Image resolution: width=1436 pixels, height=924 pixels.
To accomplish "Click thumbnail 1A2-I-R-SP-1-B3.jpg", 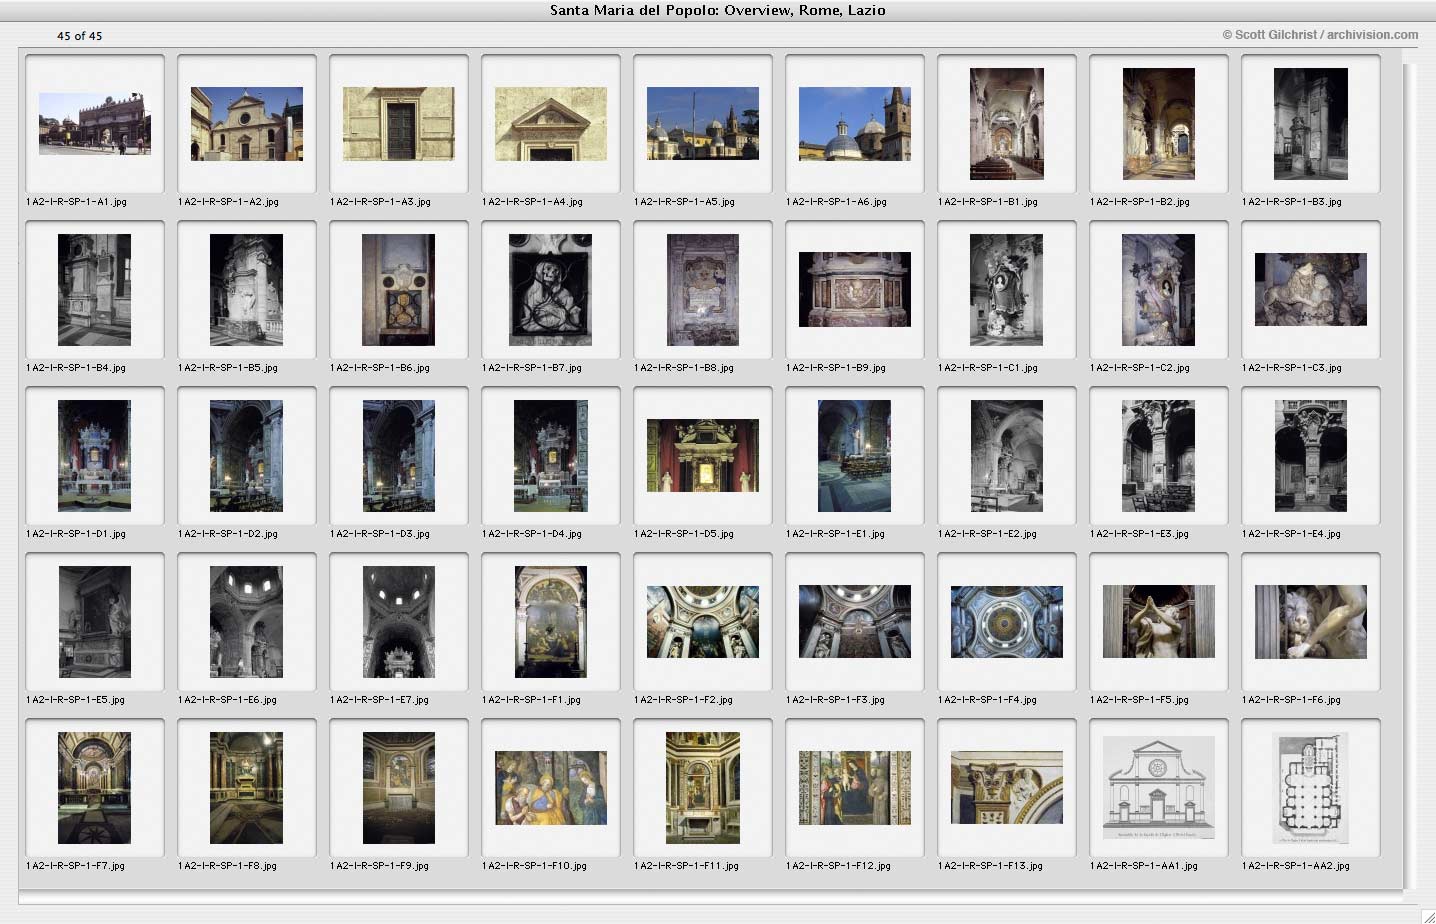I will pos(1311,124).
